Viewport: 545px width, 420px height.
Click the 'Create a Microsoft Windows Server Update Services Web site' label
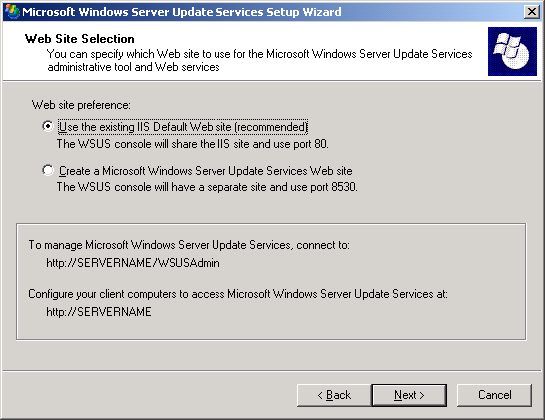pos(205,171)
